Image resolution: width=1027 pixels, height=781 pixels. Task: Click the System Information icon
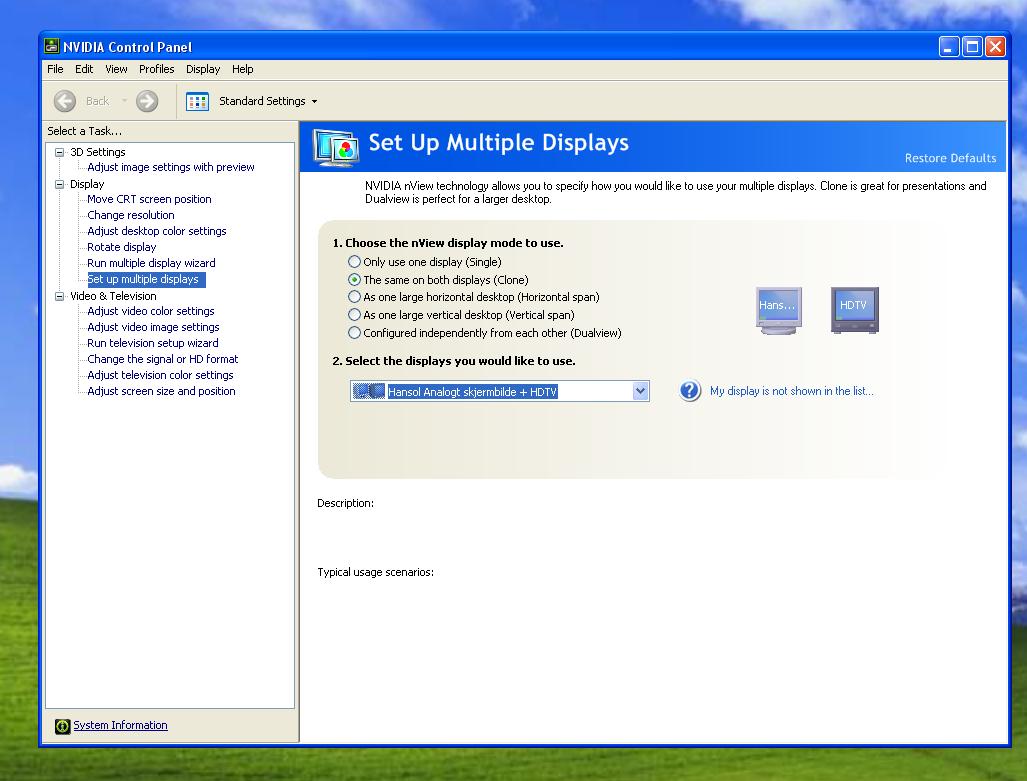62,726
